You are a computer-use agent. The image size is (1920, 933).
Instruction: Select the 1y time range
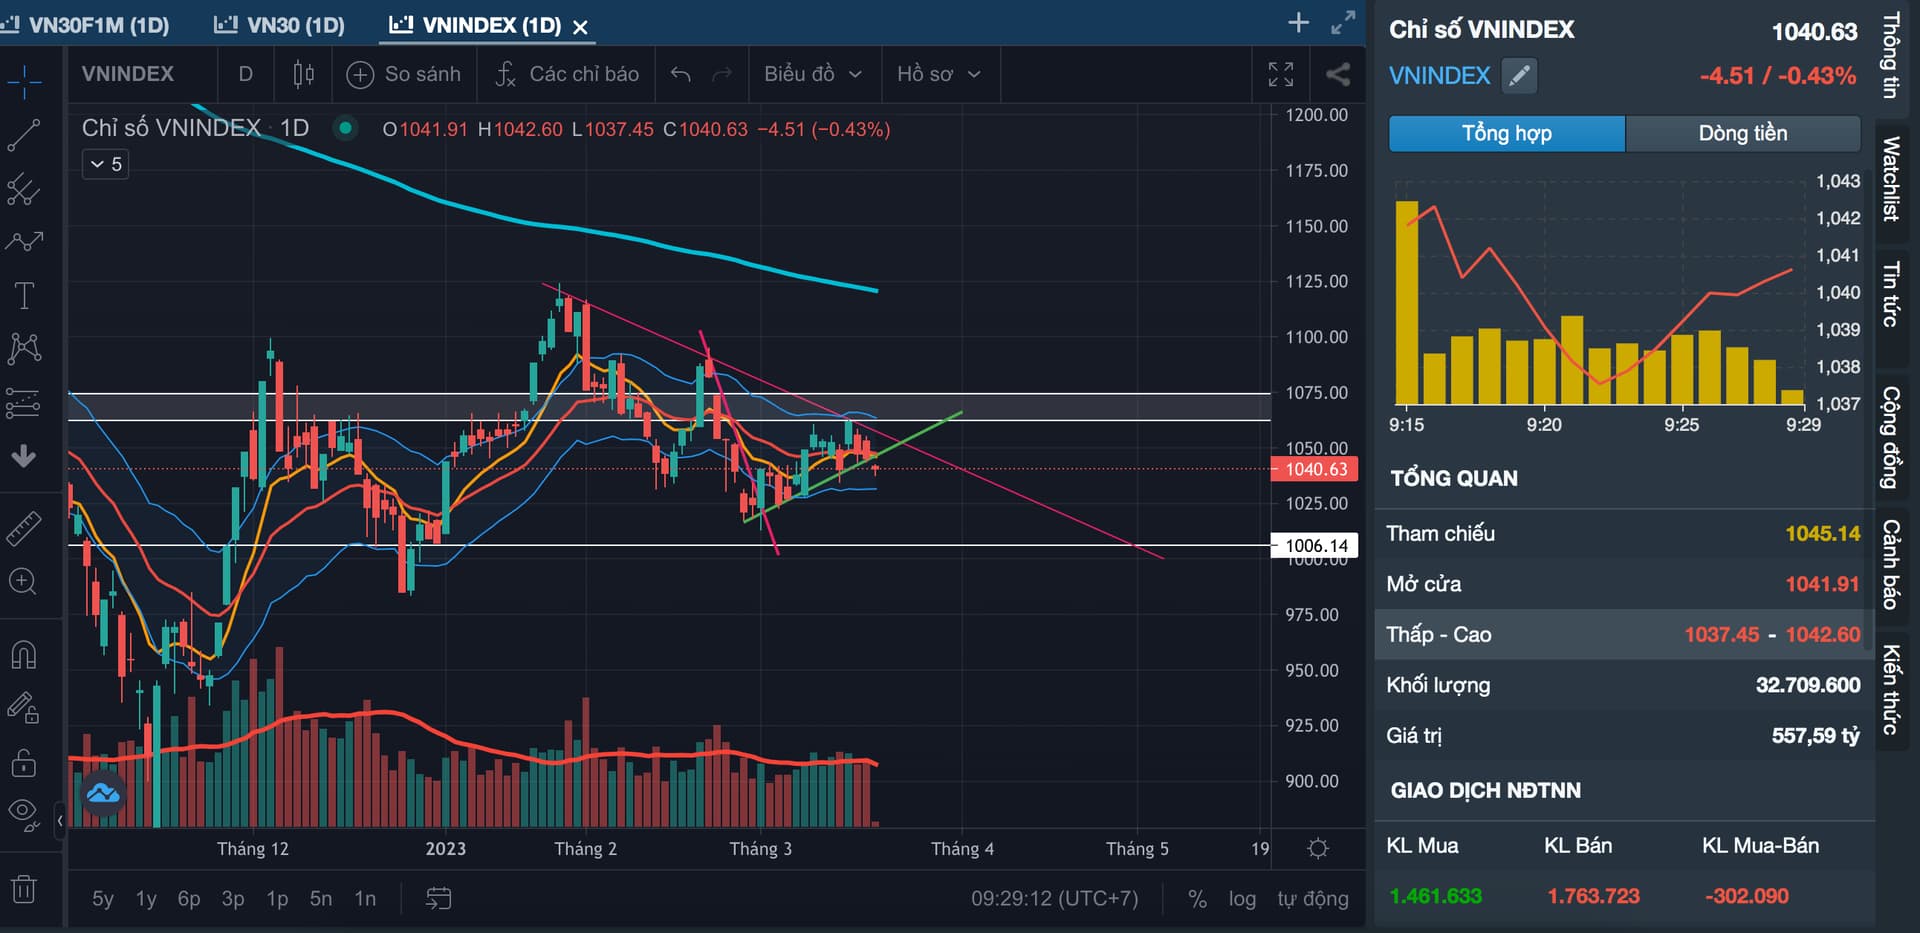[146, 899]
